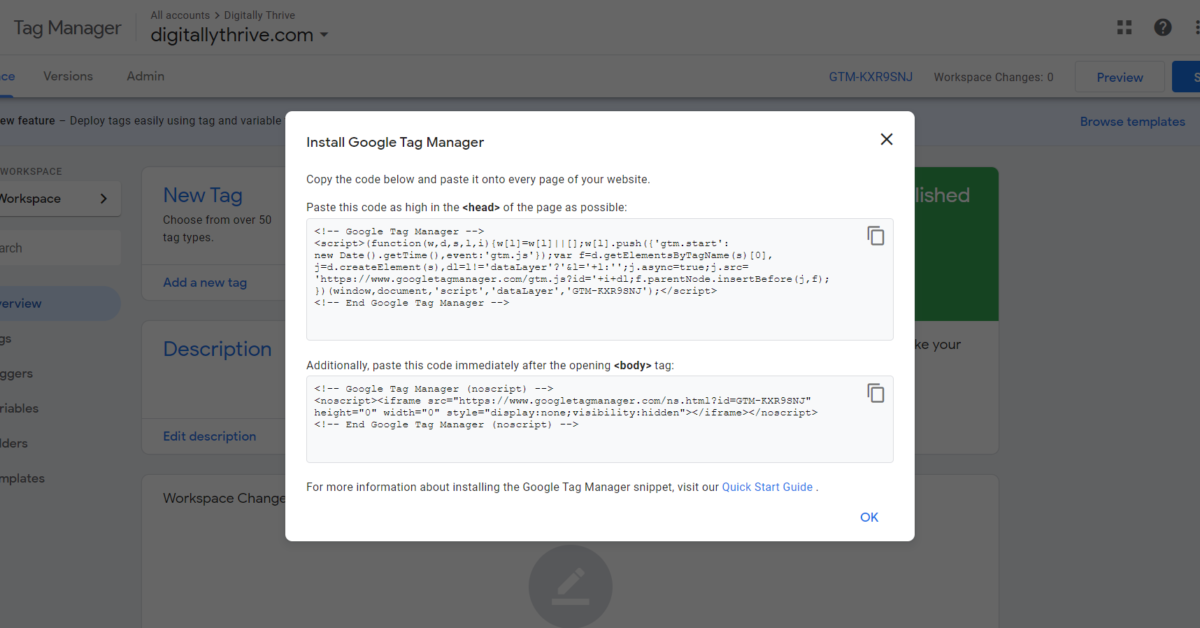Click Edit description link
This screenshot has width=1200, height=628.
click(210, 436)
